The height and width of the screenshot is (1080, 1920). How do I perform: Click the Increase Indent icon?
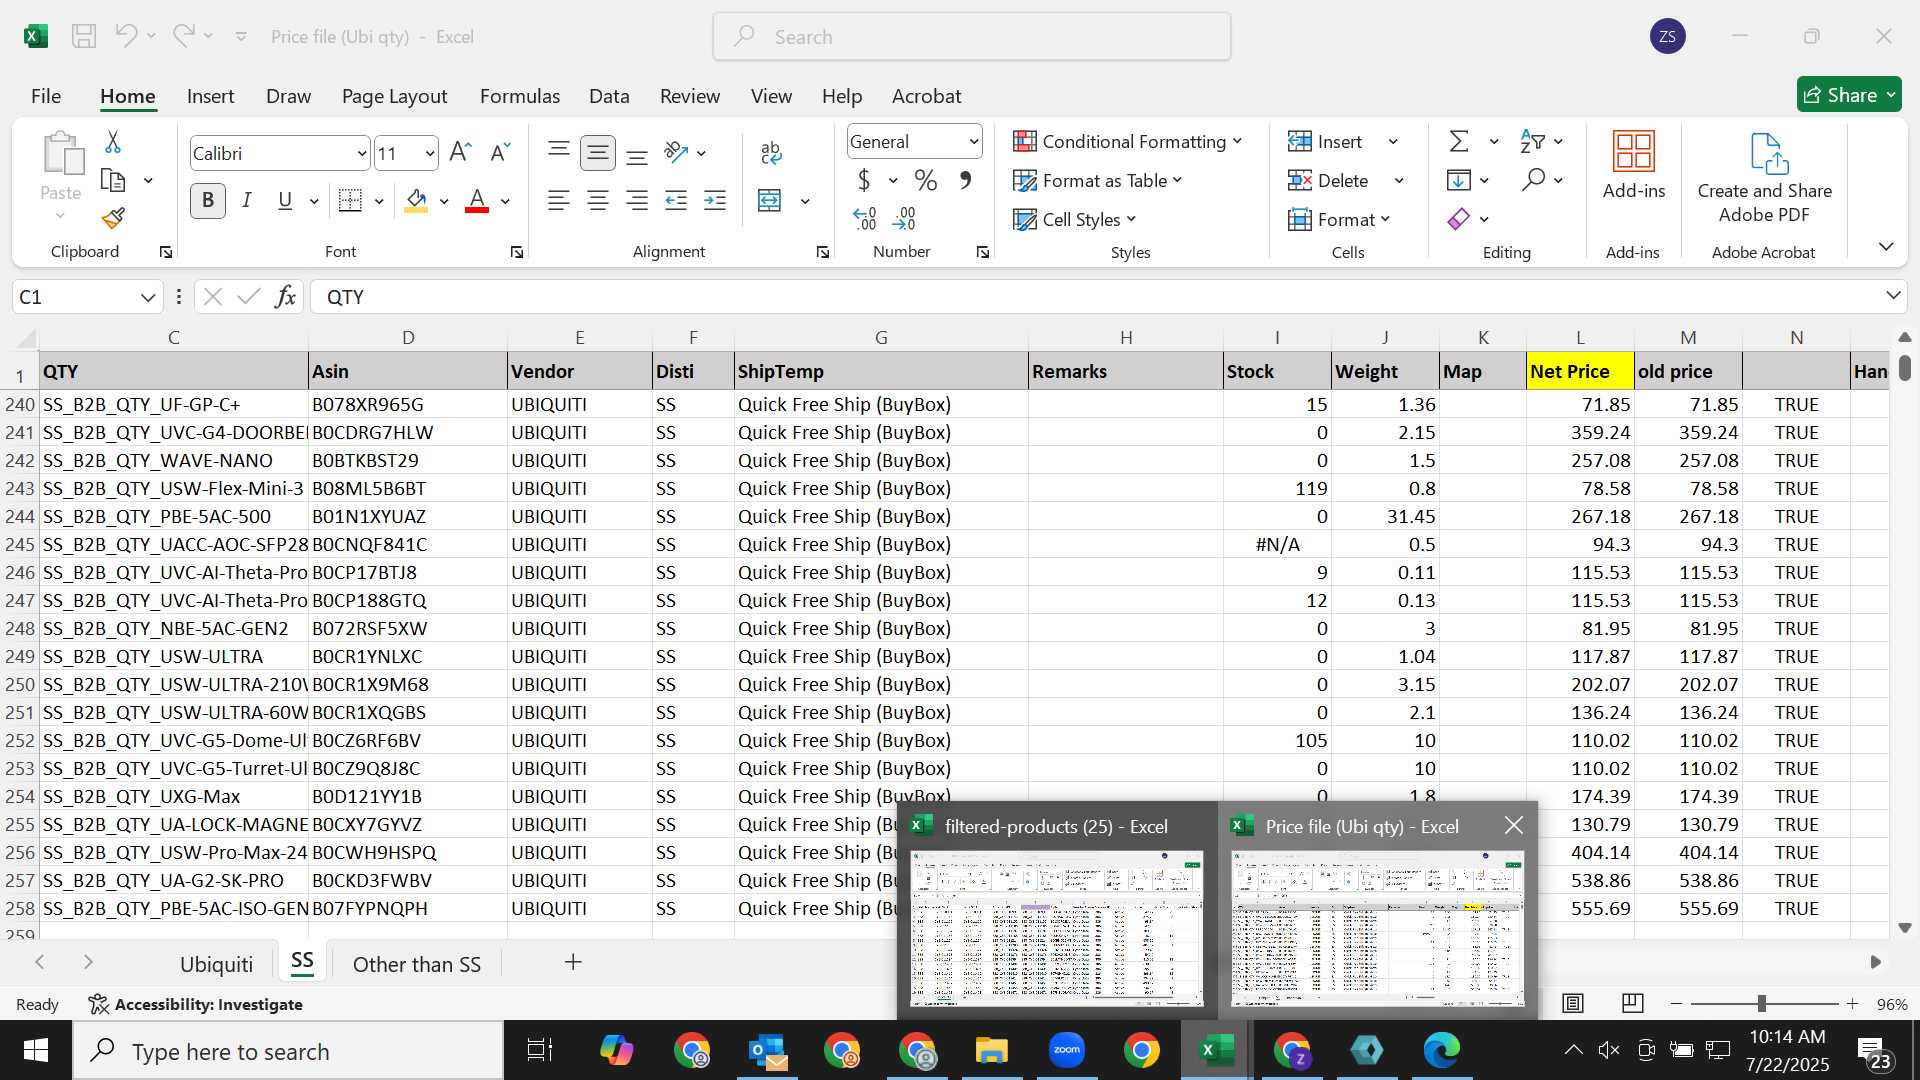715,201
